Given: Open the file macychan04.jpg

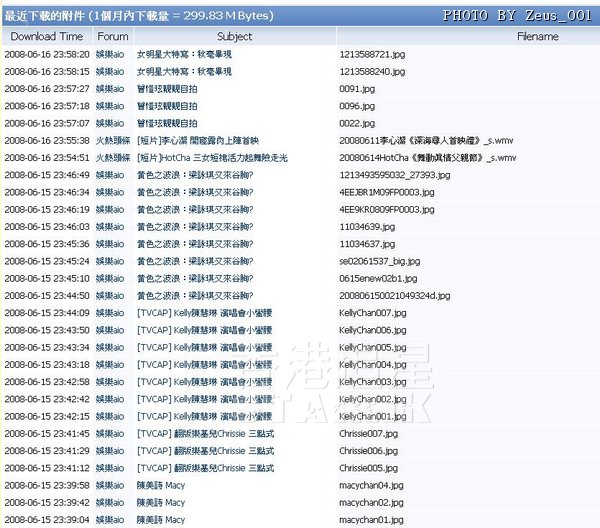Looking at the screenshot, I should [x=371, y=485].
